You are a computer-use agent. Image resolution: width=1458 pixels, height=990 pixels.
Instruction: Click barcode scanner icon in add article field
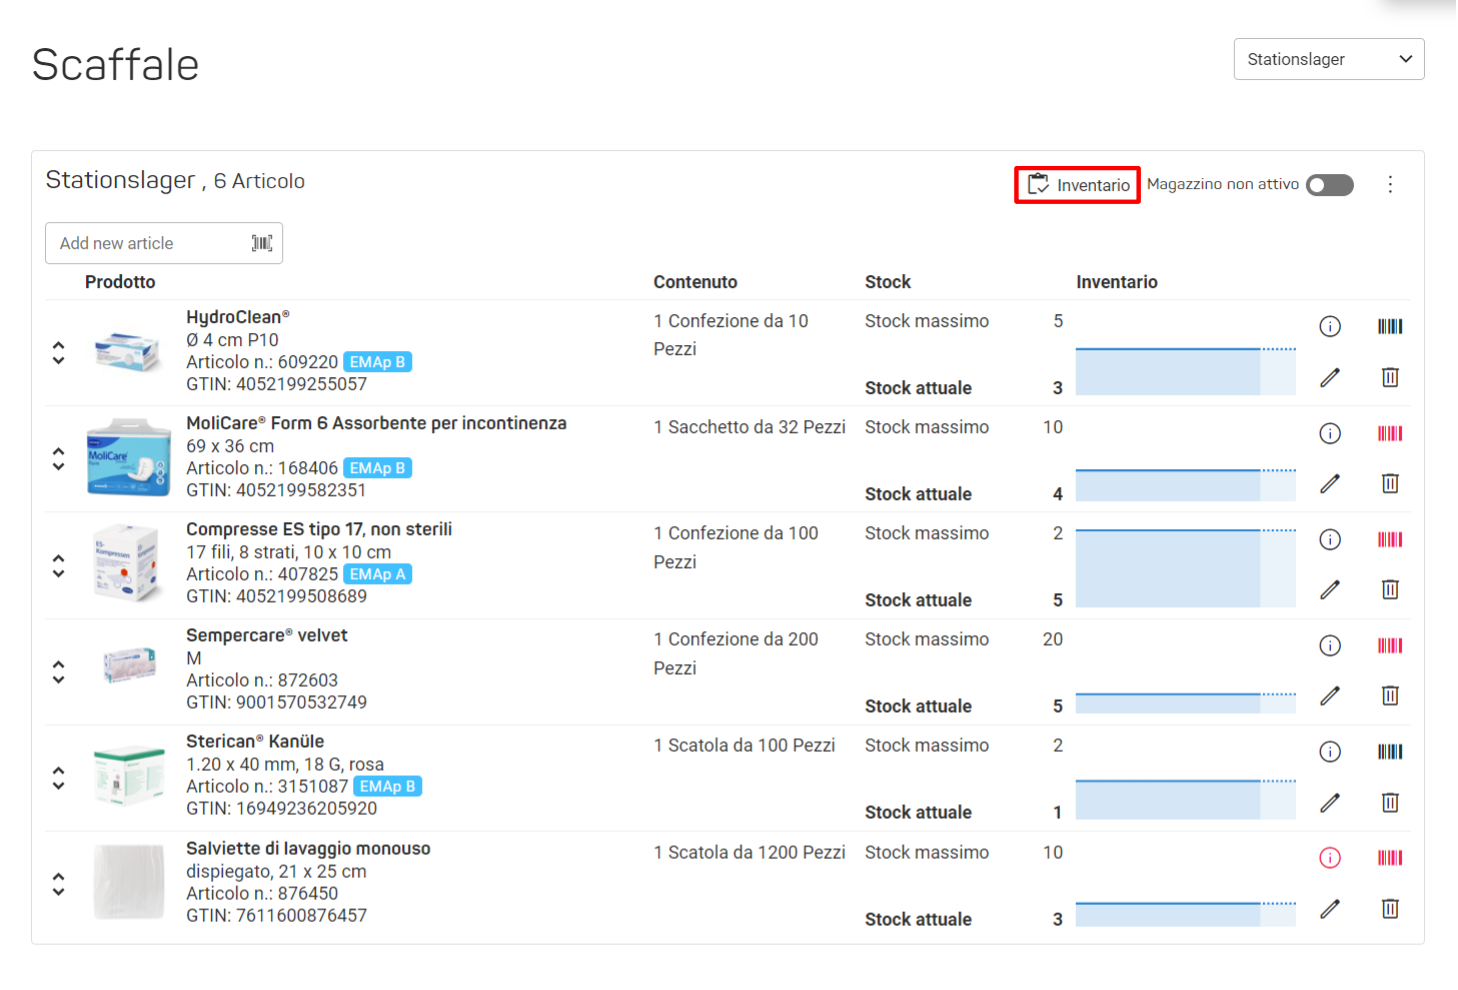pyautogui.click(x=262, y=243)
